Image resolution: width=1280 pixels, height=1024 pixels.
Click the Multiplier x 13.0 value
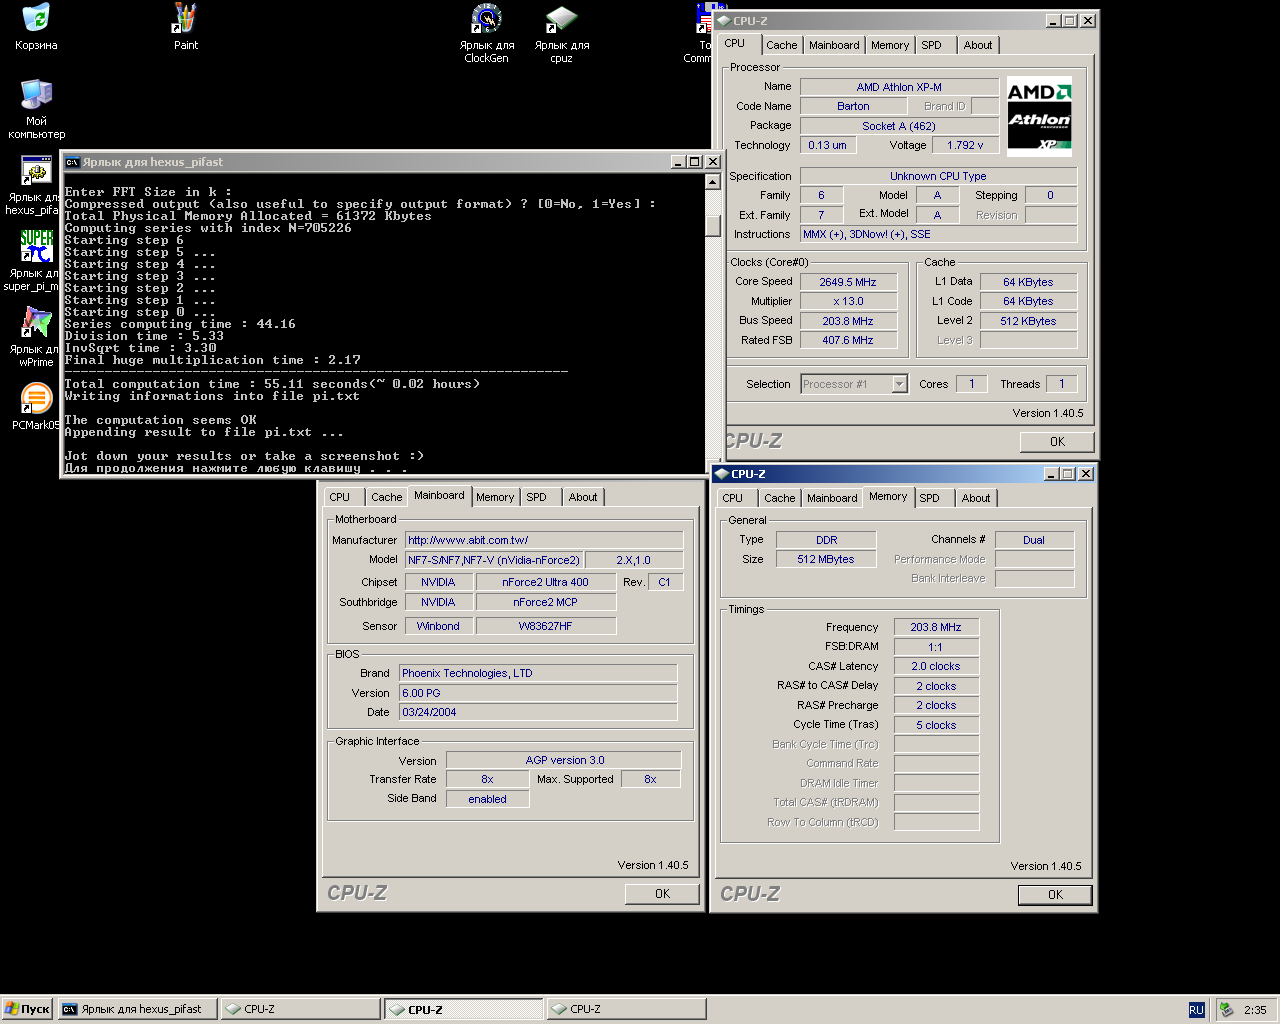click(x=848, y=301)
